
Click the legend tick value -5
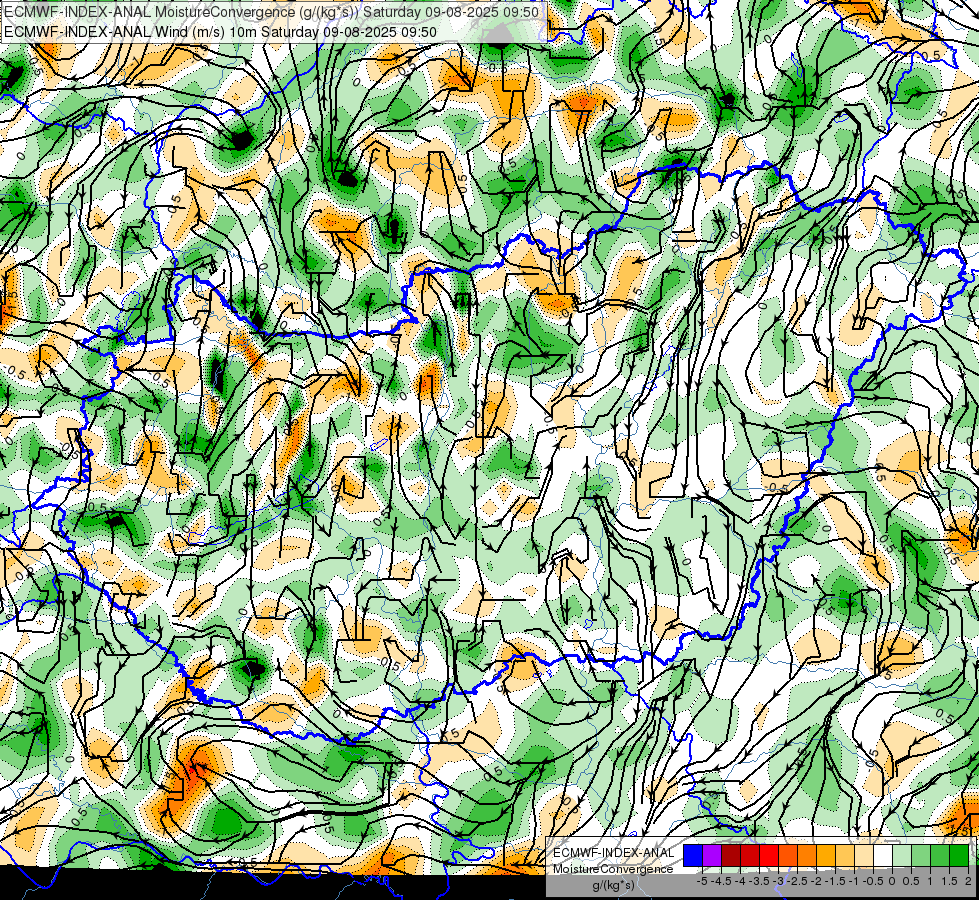[x=702, y=881]
